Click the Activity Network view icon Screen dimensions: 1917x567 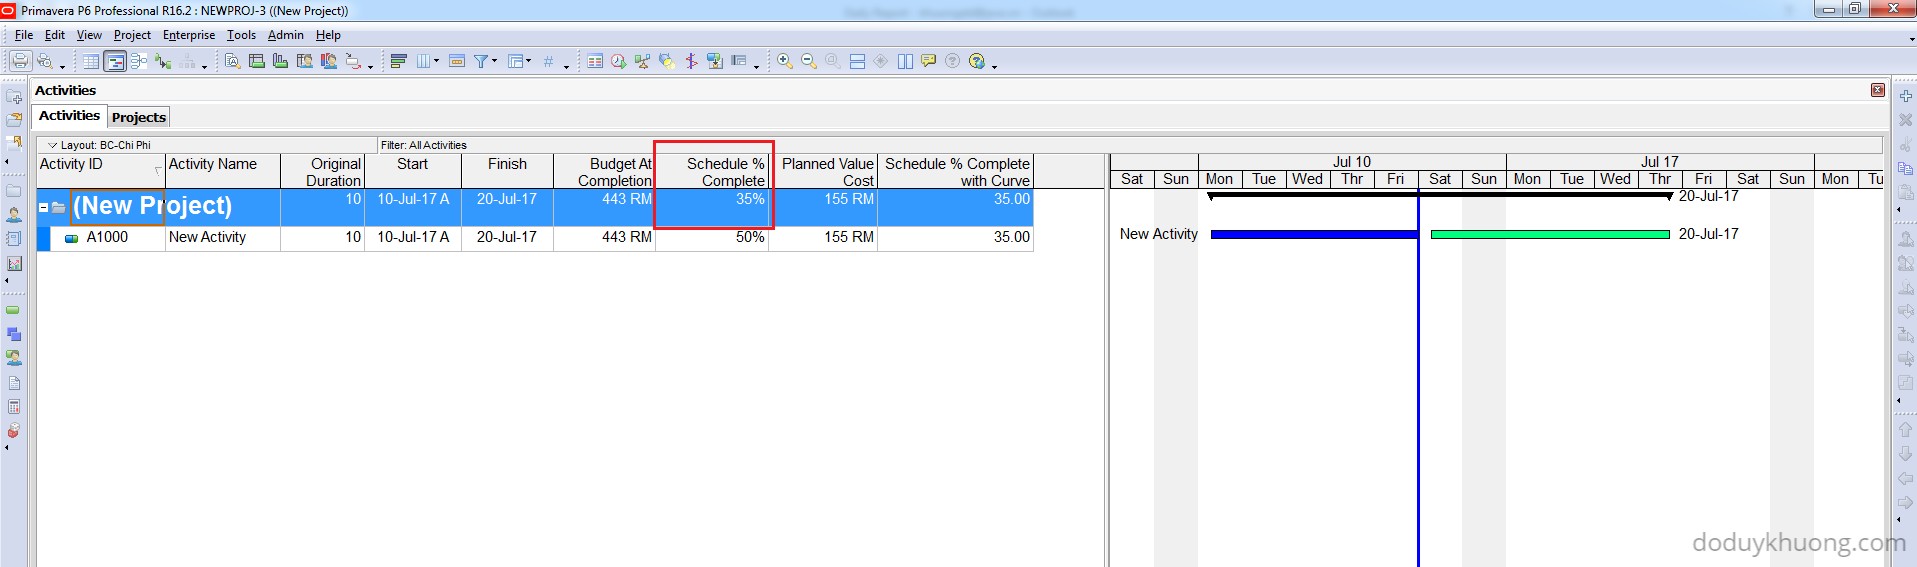click(139, 62)
